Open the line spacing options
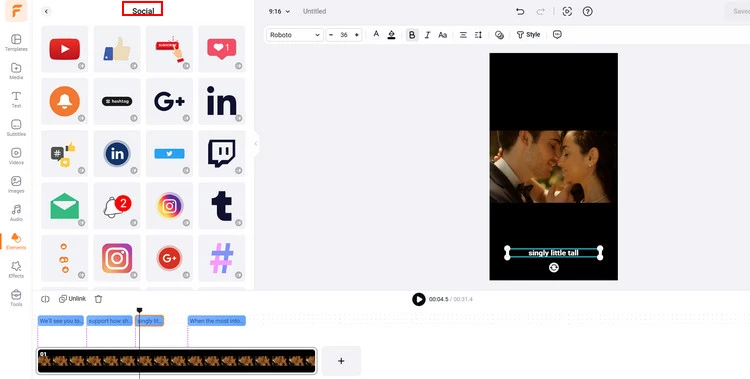Image resolution: width=750 pixels, height=379 pixels. click(478, 34)
